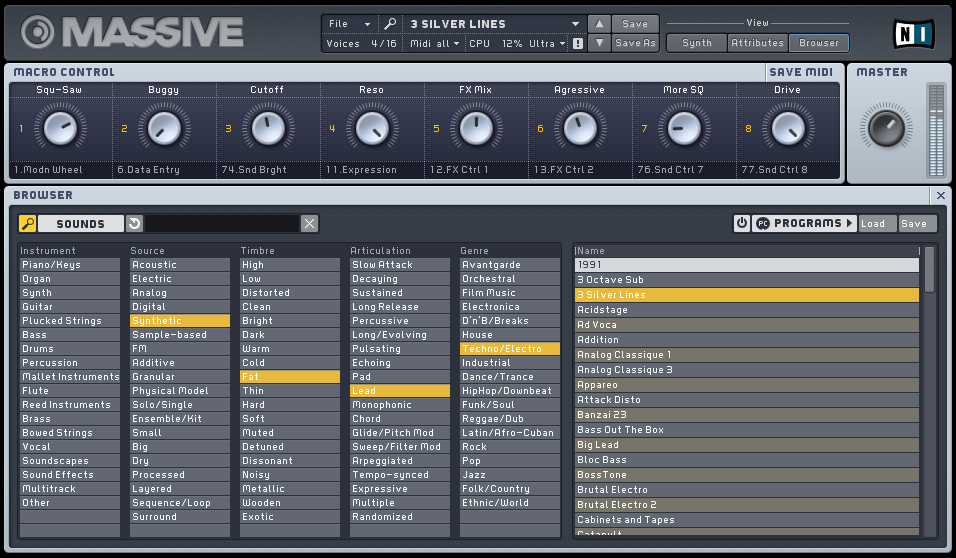Image resolution: width=956 pixels, height=558 pixels.
Task: Click the Master volume knob
Action: (885, 129)
